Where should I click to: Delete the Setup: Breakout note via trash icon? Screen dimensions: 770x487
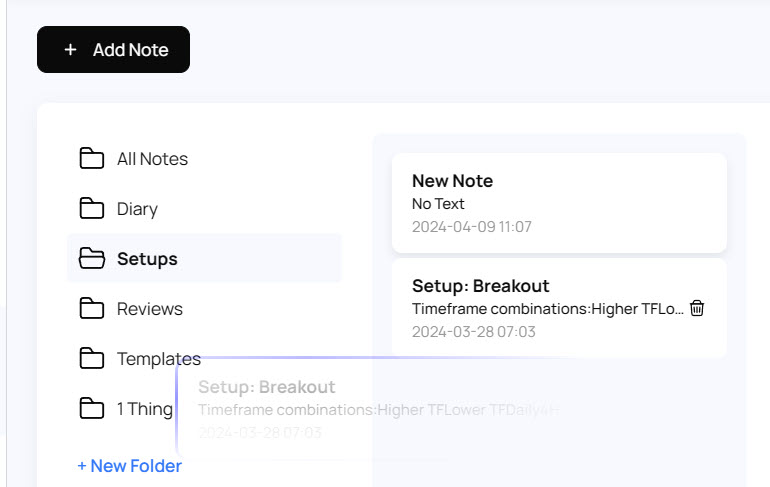[698, 308]
